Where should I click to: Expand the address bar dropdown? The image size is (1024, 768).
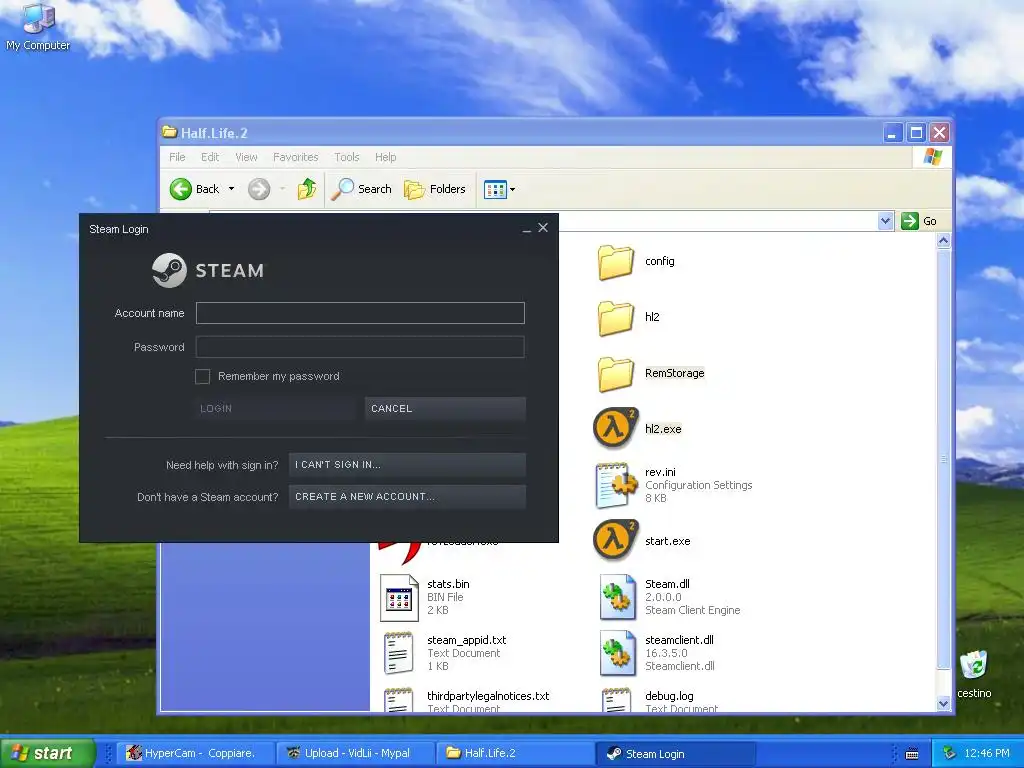[x=886, y=221]
